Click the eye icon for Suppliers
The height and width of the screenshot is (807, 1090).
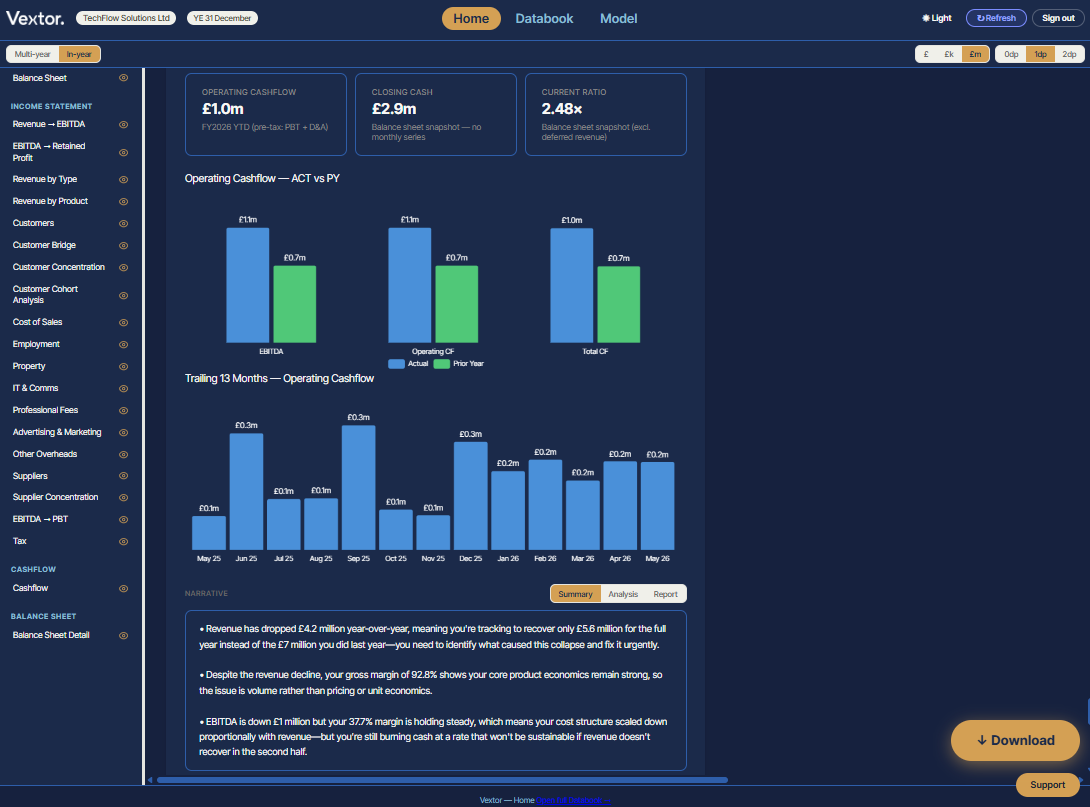123,476
